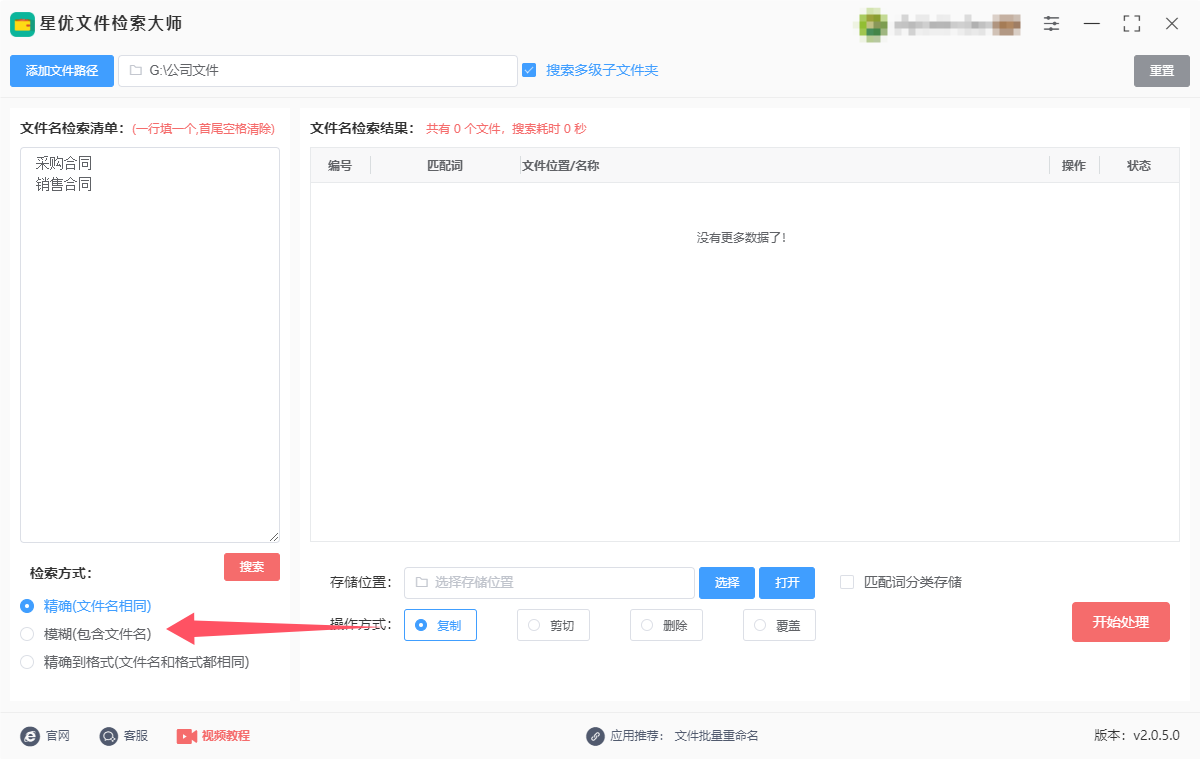Click the textarea resize grip corner

point(274,537)
